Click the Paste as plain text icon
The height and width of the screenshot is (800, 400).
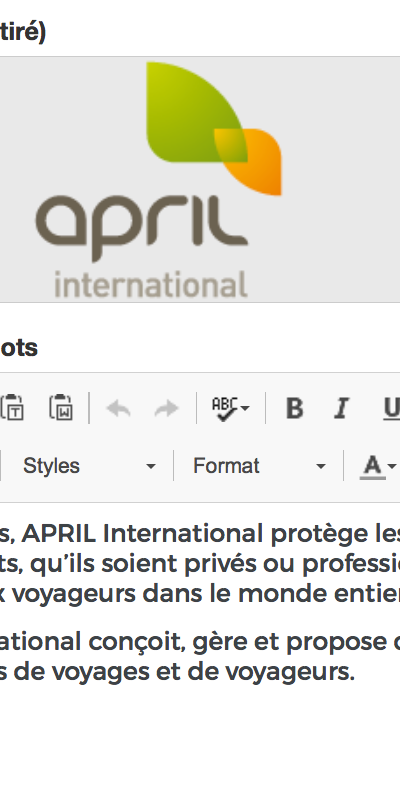pyautogui.click(x=12, y=407)
